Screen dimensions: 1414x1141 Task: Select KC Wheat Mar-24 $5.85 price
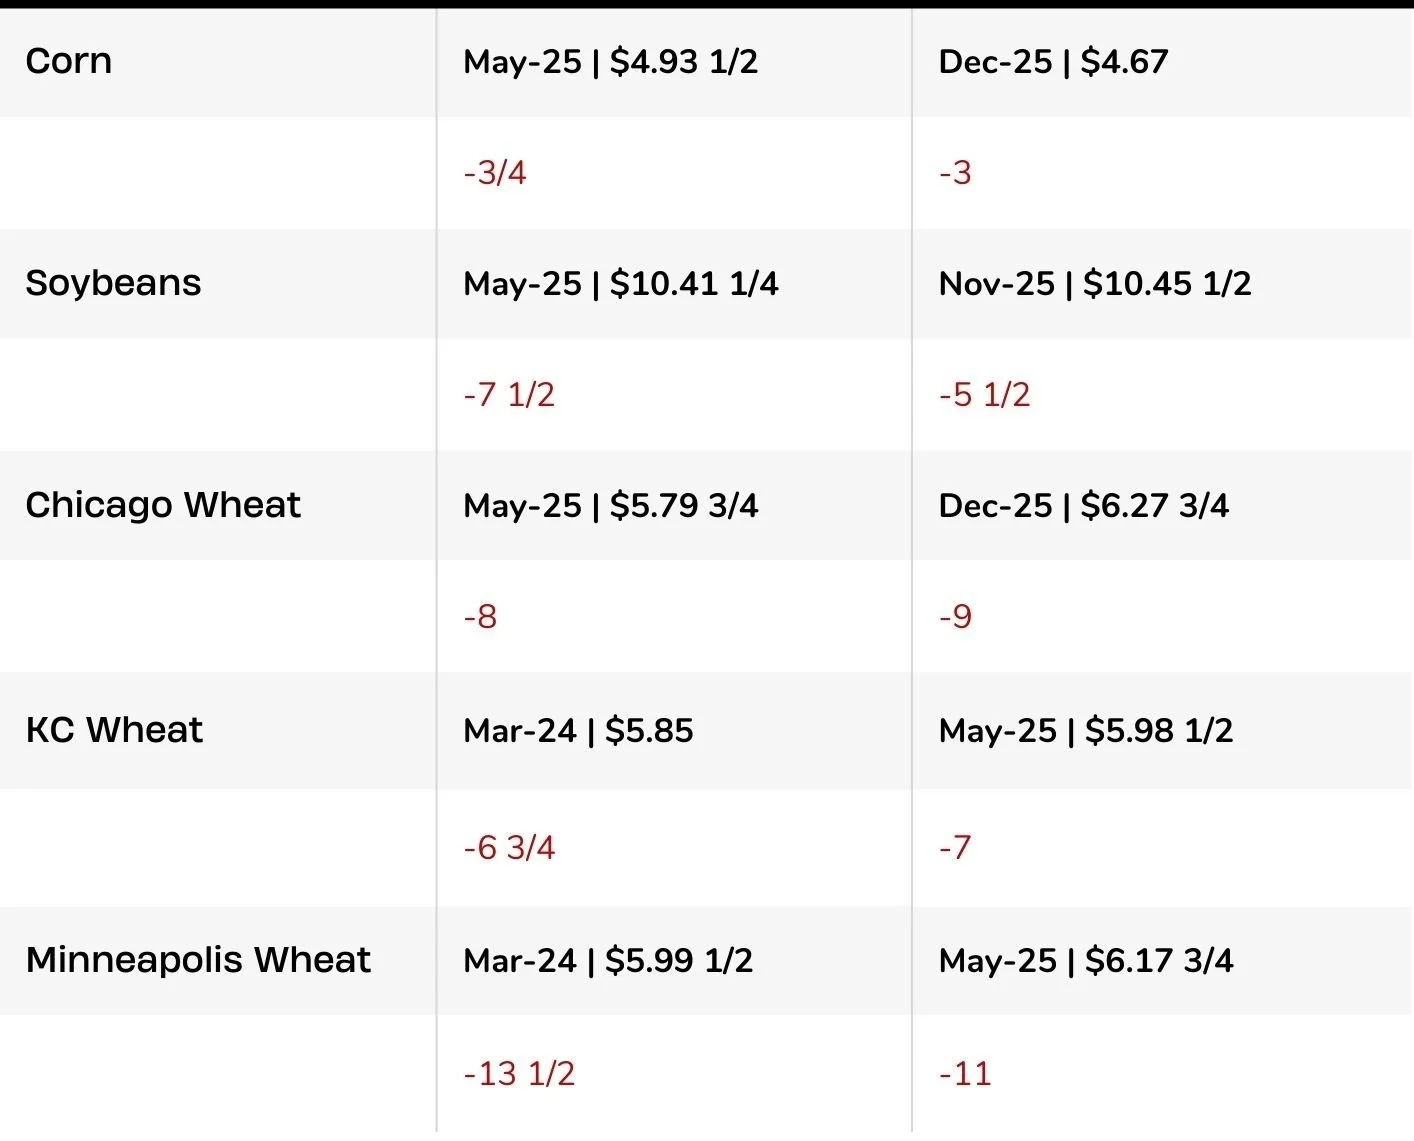[x=579, y=731]
